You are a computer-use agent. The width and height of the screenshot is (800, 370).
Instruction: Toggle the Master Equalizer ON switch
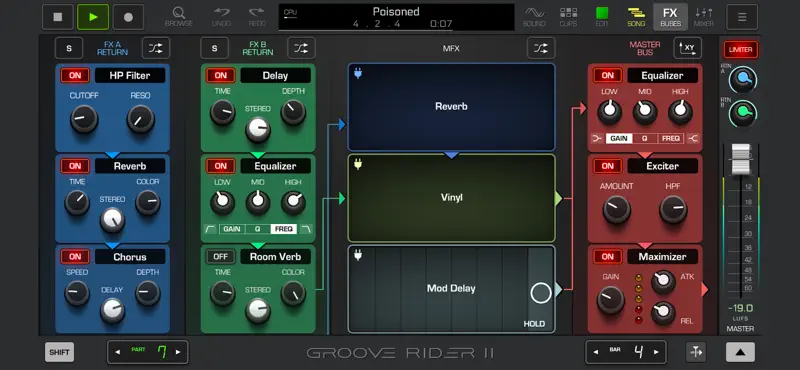[x=607, y=76]
